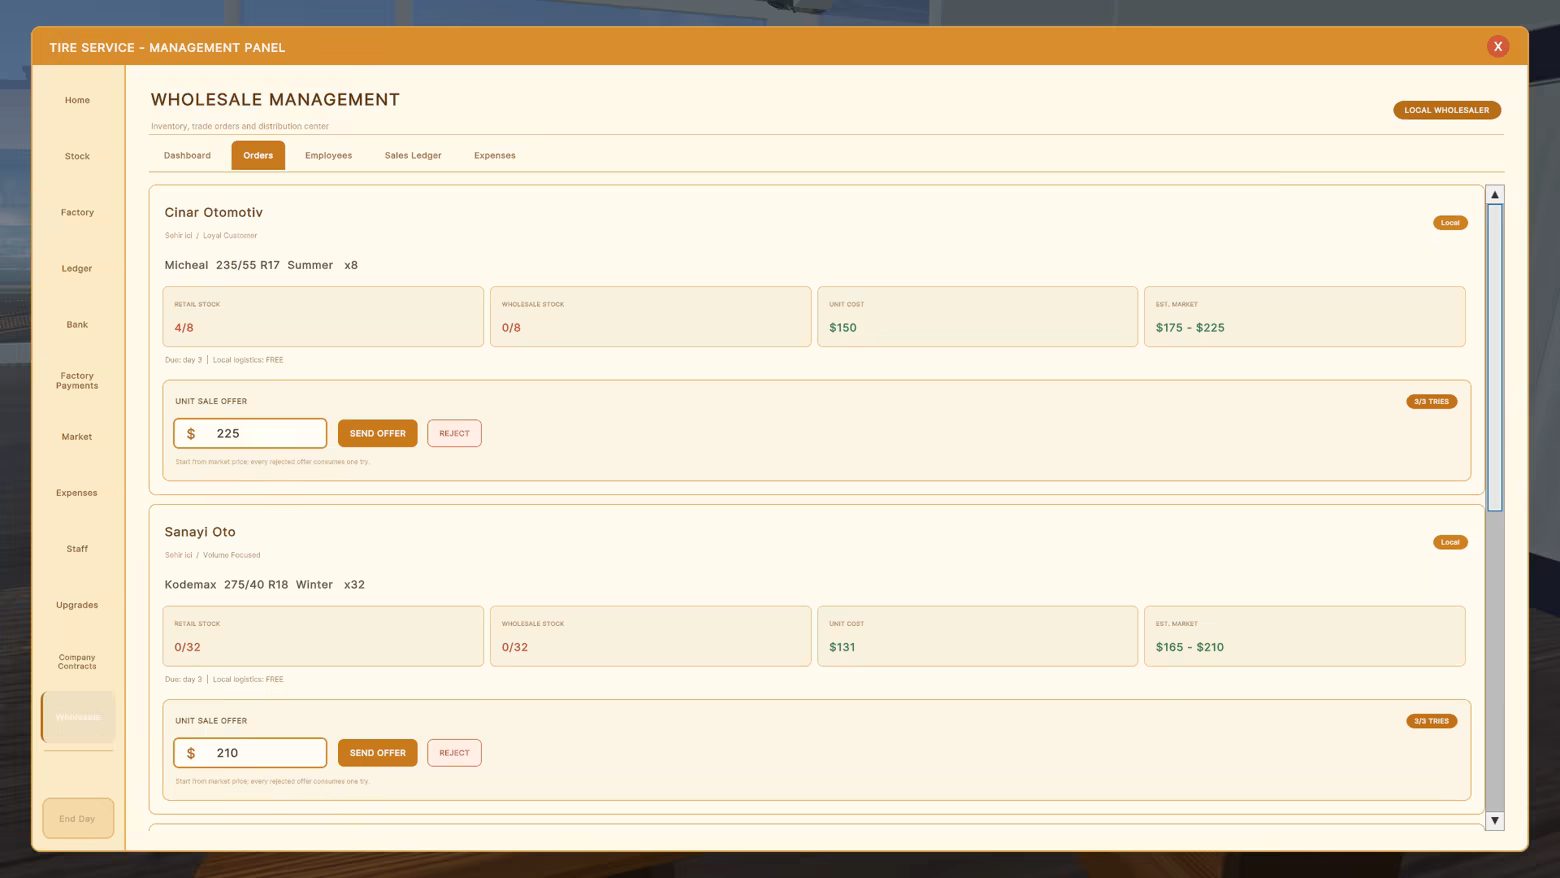Reject the Cinar Otomotiv order
This screenshot has width=1560, height=878.
point(454,433)
